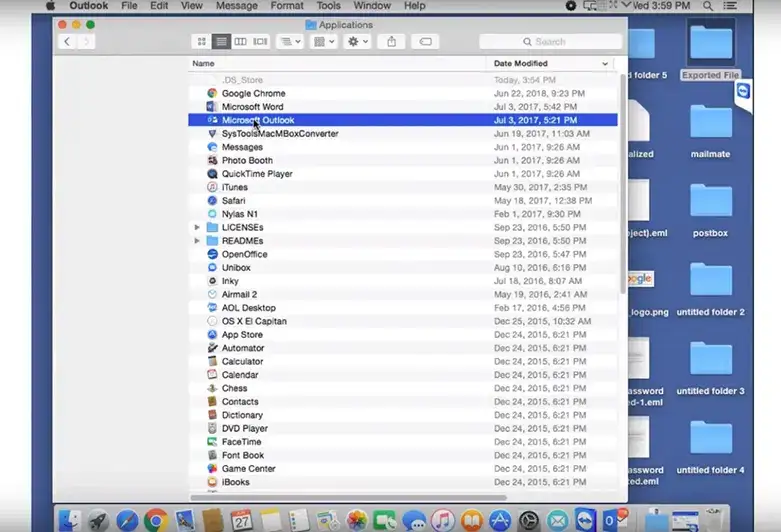Image resolution: width=781 pixels, height=532 pixels.
Task: Click the vertical scrollbar in Applications window
Action: coord(623,183)
